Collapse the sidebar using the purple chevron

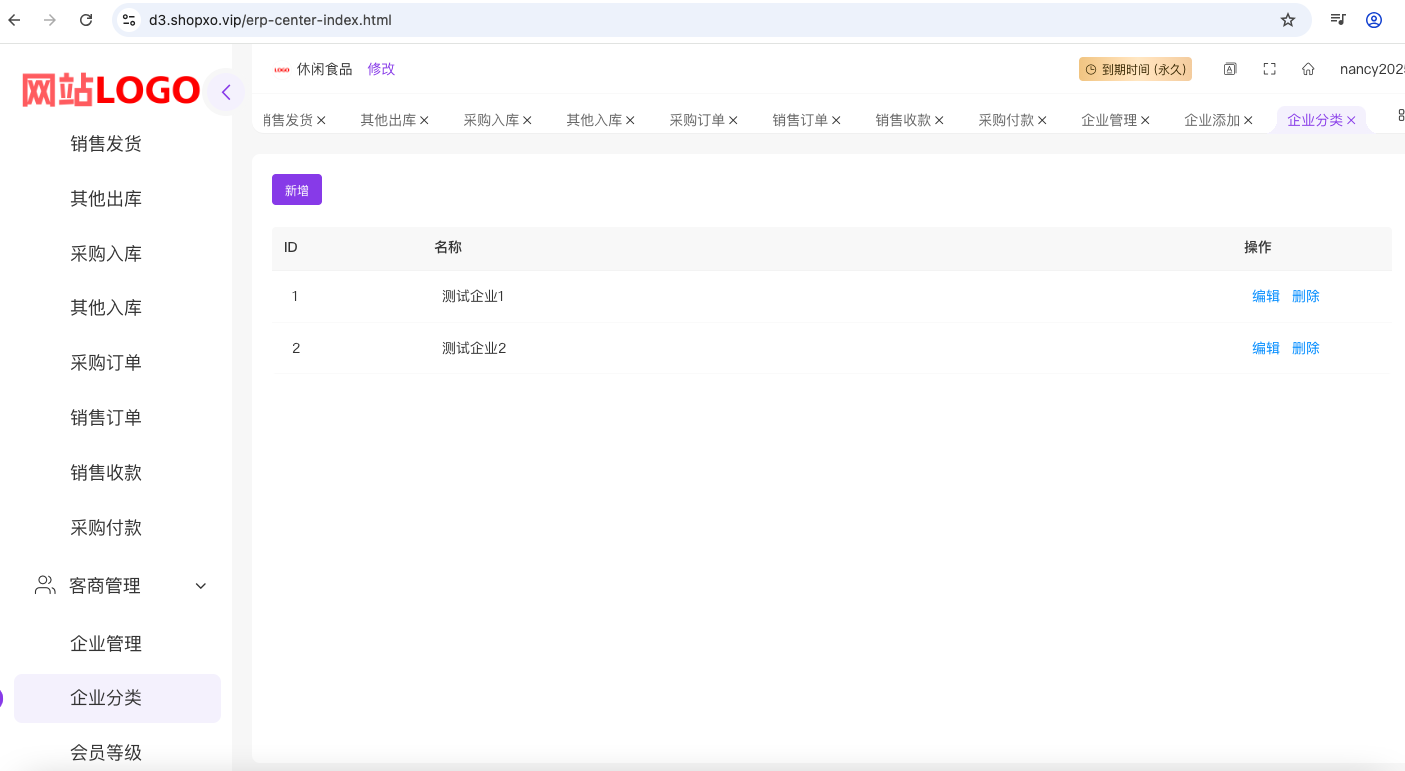tap(226, 91)
